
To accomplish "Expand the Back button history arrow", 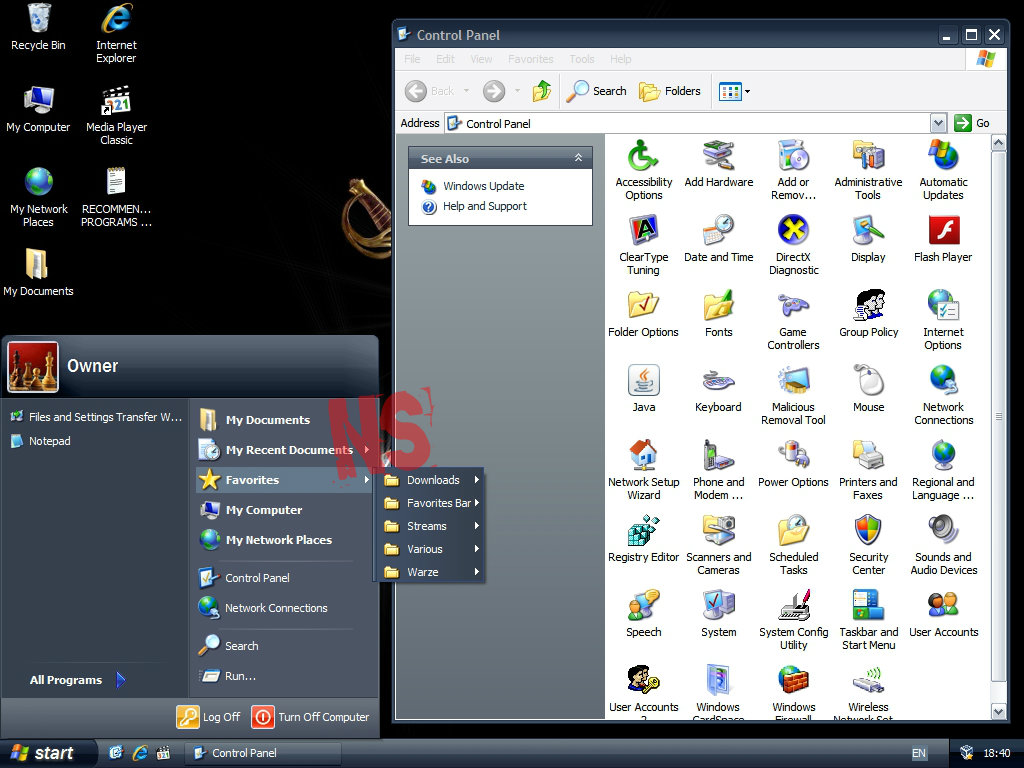I will 466,91.
